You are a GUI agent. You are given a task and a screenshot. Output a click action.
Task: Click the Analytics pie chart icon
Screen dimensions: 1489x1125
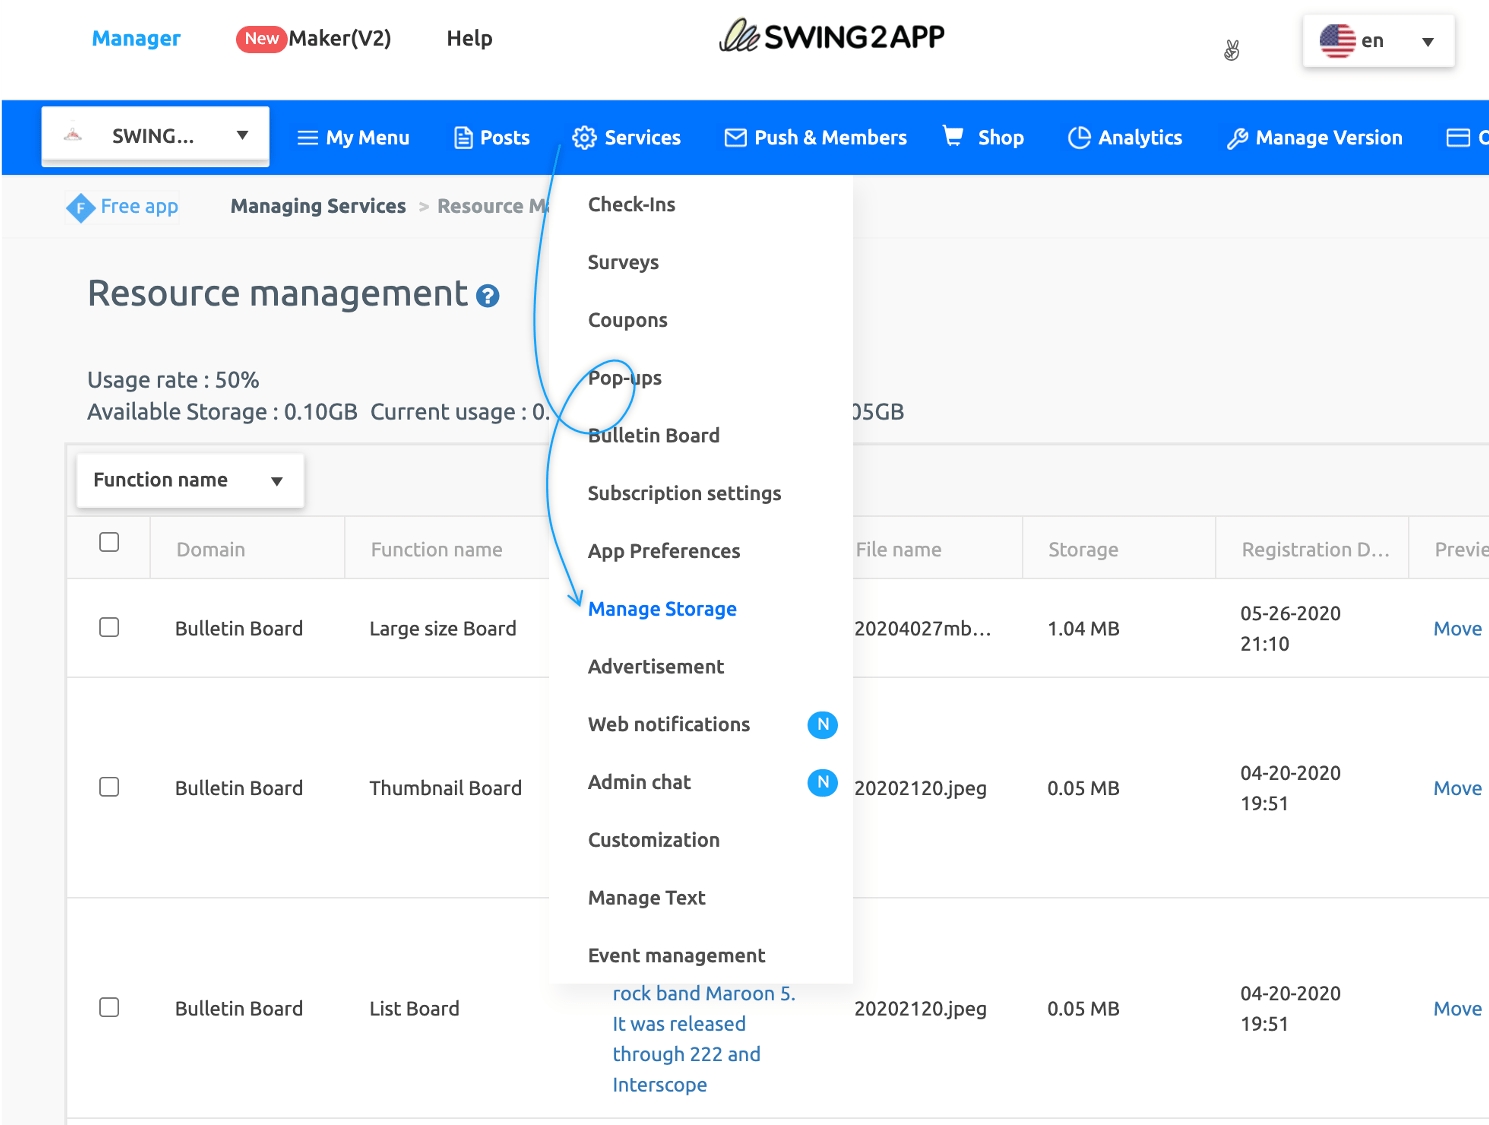point(1079,138)
